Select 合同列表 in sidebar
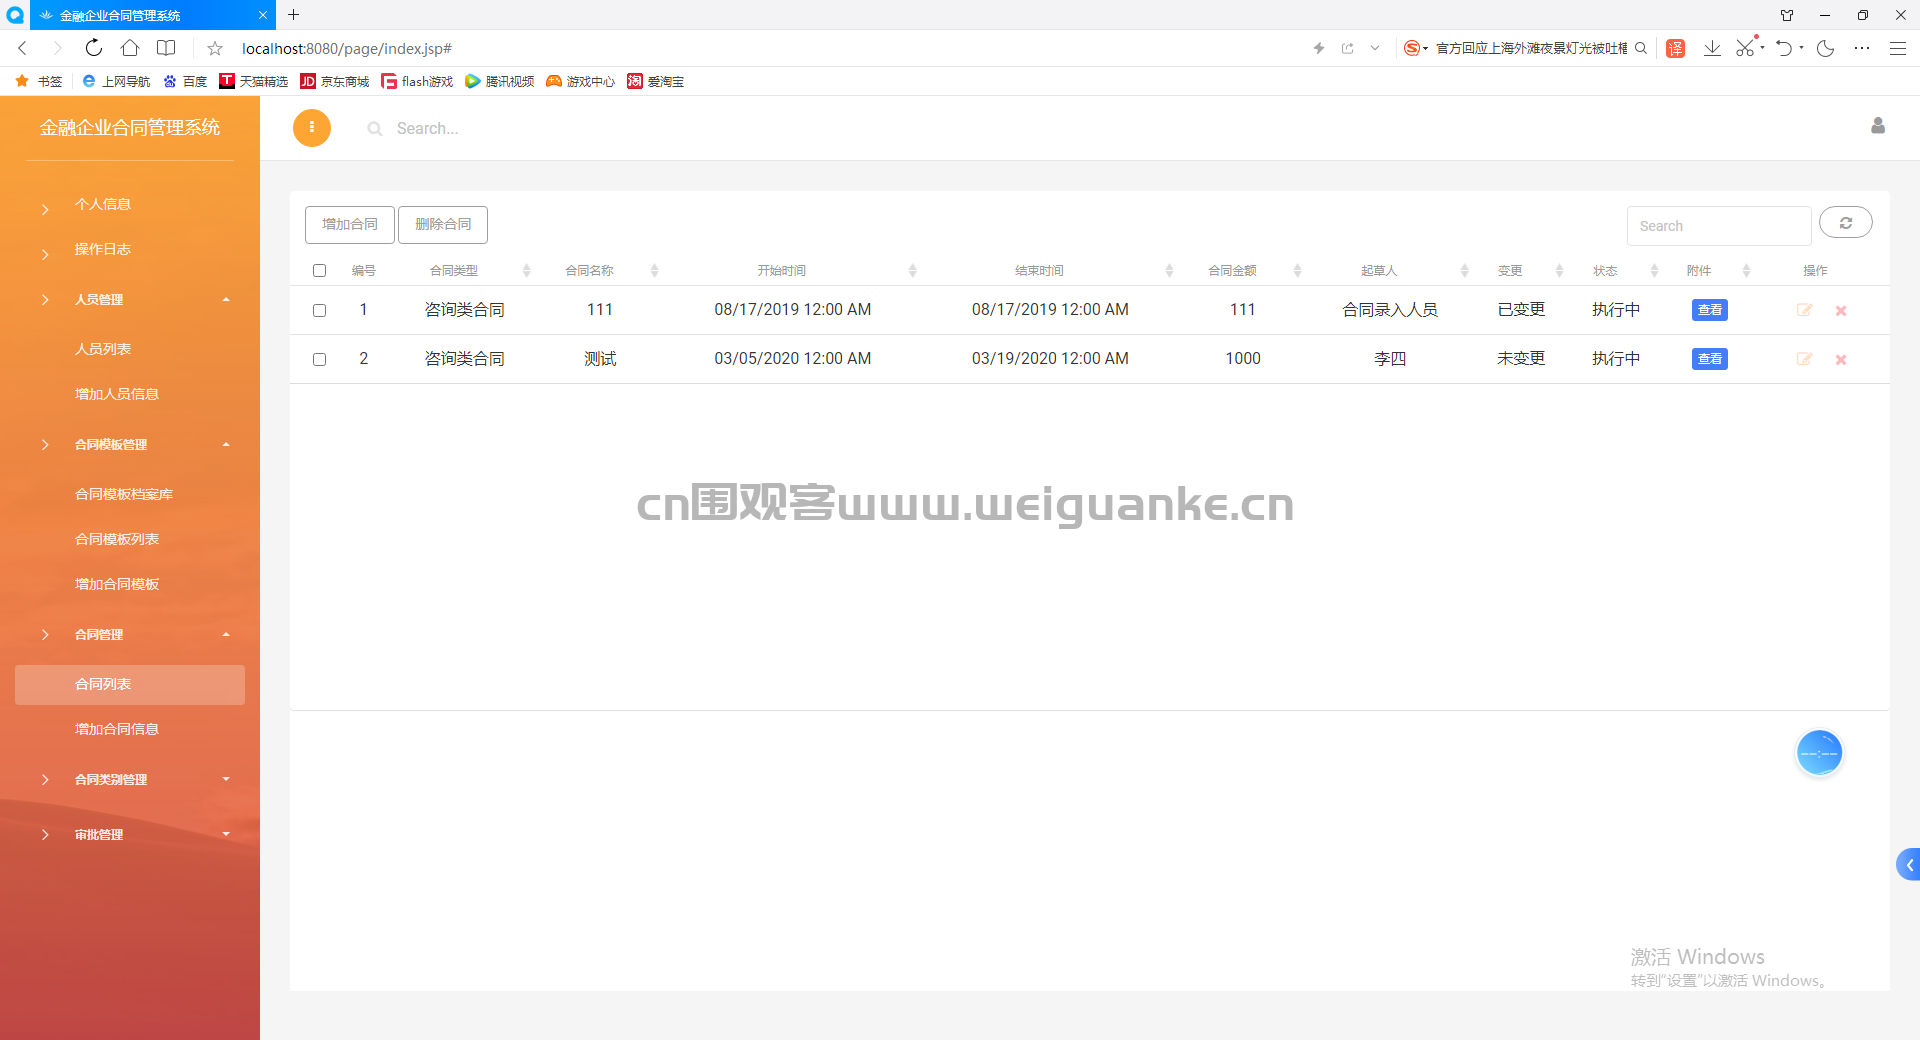Screen dimensions: 1920x1040 point(130,684)
